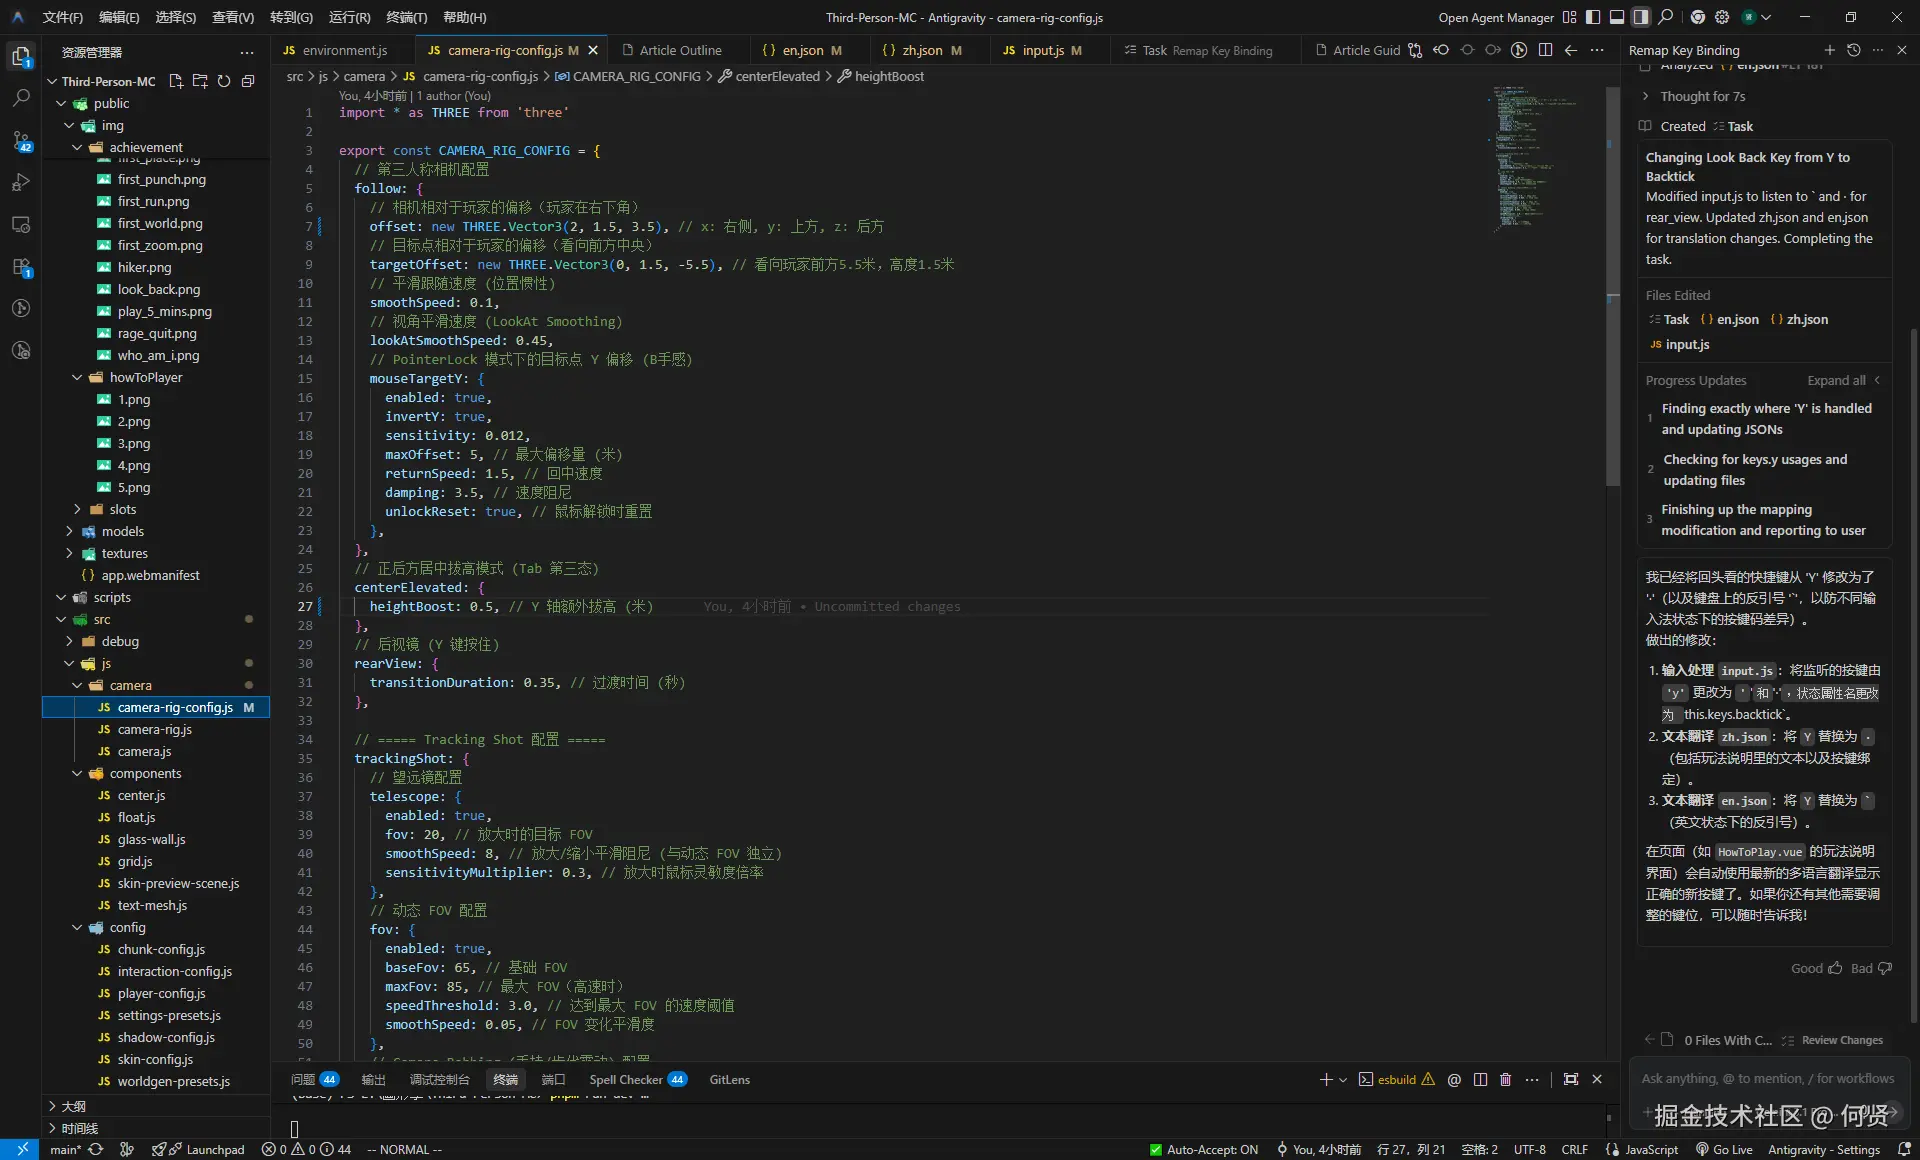Toggle the primary sidebar visibility
This screenshot has width=1920, height=1160.
(1593, 17)
